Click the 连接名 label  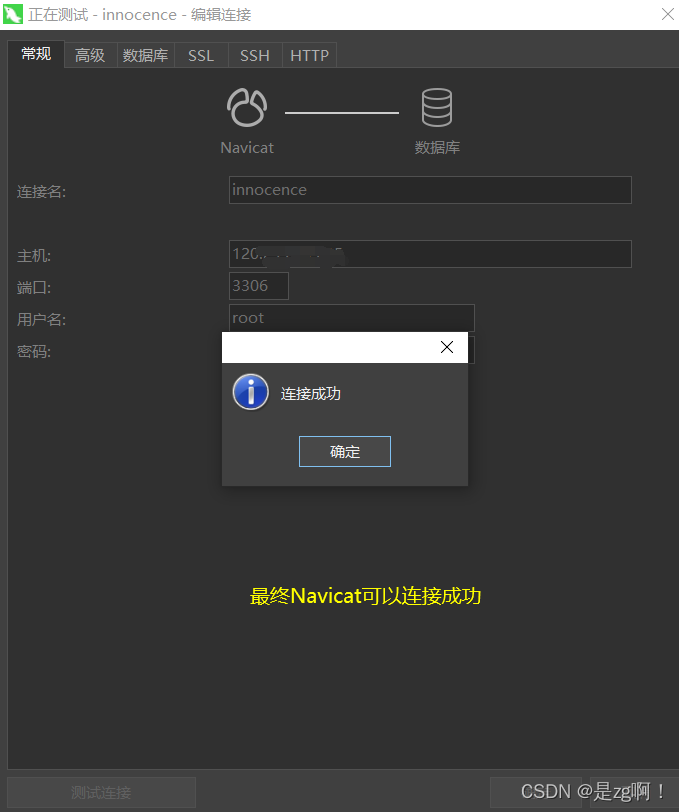pos(41,192)
